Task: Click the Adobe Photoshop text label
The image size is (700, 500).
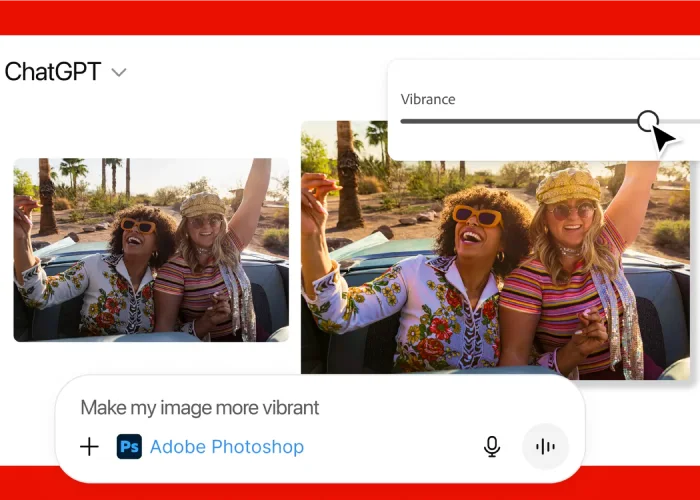Action: [x=226, y=447]
